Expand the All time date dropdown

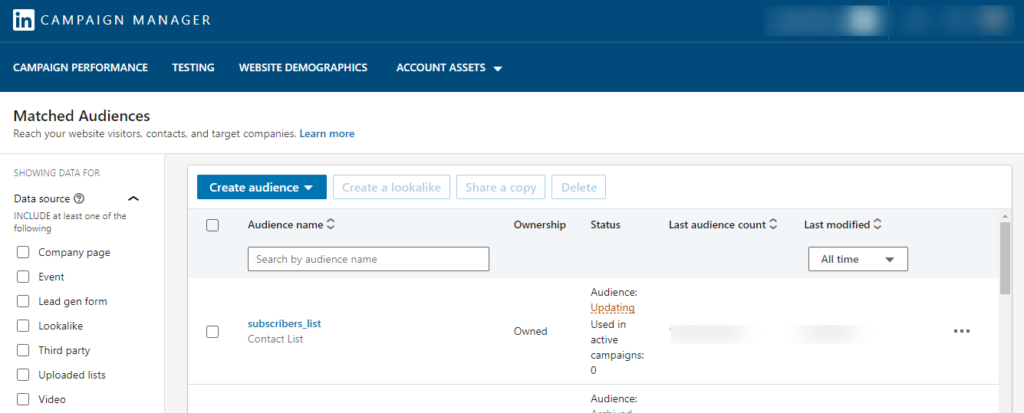(858, 259)
